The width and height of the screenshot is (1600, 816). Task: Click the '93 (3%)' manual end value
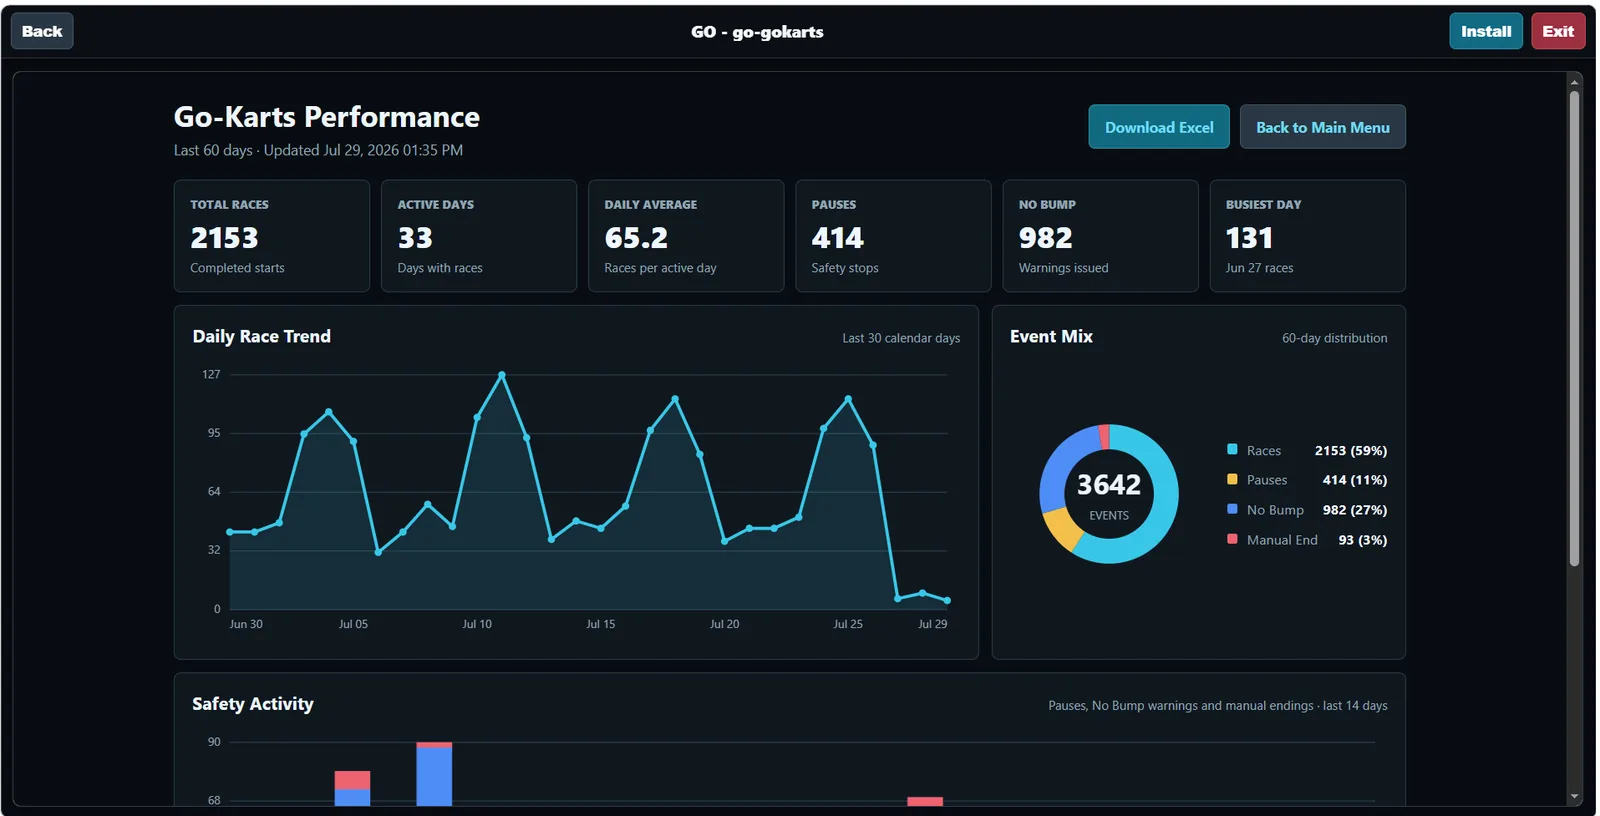tap(1363, 540)
